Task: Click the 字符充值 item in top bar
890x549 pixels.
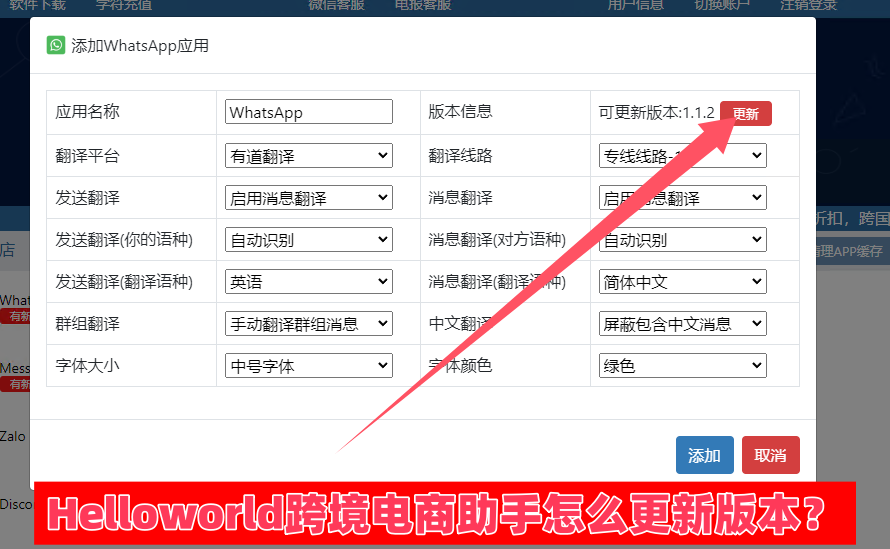Action: [x=124, y=5]
